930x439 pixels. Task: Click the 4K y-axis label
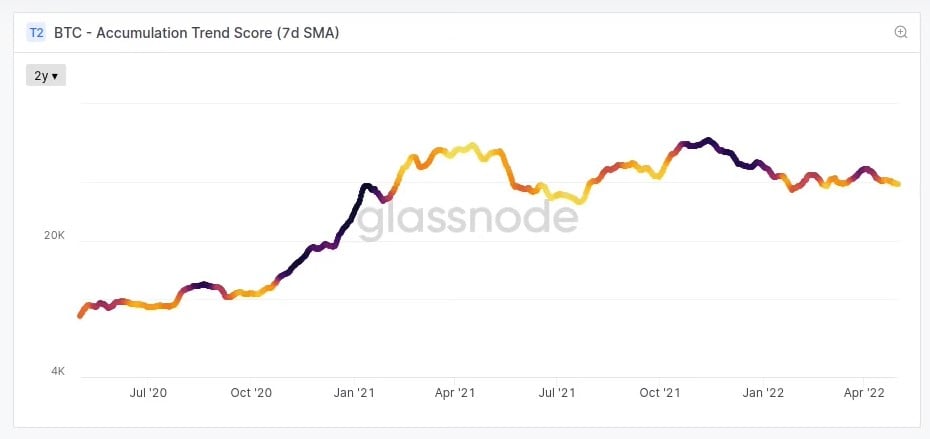pos(58,371)
